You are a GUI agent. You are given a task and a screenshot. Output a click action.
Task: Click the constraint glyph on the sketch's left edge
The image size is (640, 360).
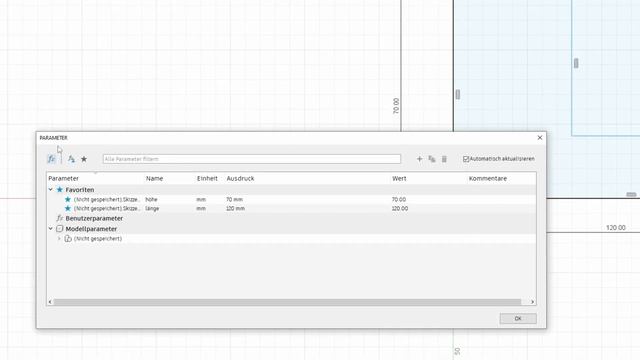click(x=458, y=95)
